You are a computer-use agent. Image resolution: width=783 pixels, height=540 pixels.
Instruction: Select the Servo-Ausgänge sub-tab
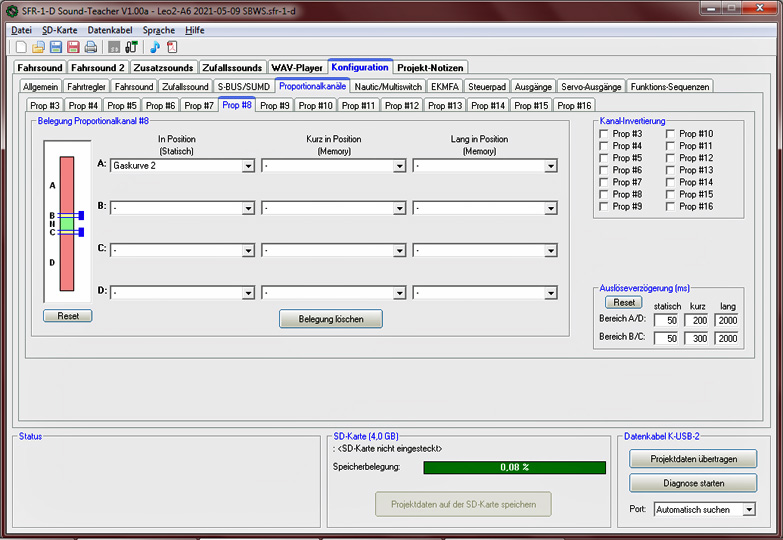pos(591,86)
